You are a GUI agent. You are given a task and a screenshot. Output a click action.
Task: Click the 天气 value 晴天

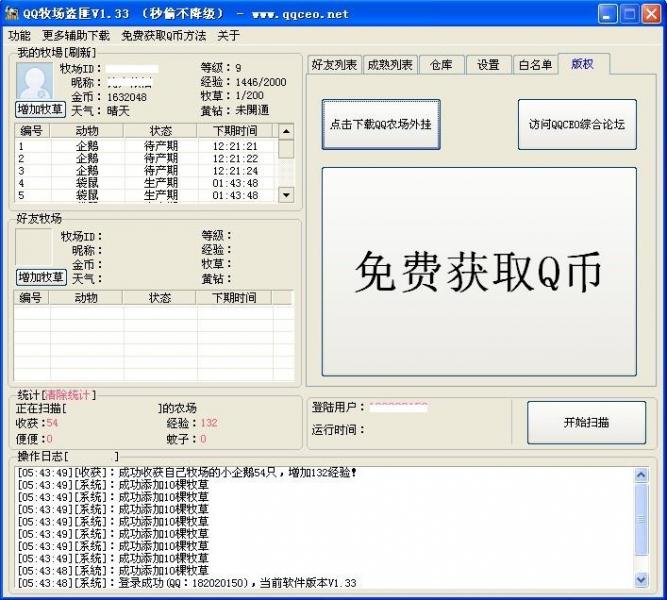tap(118, 111)
